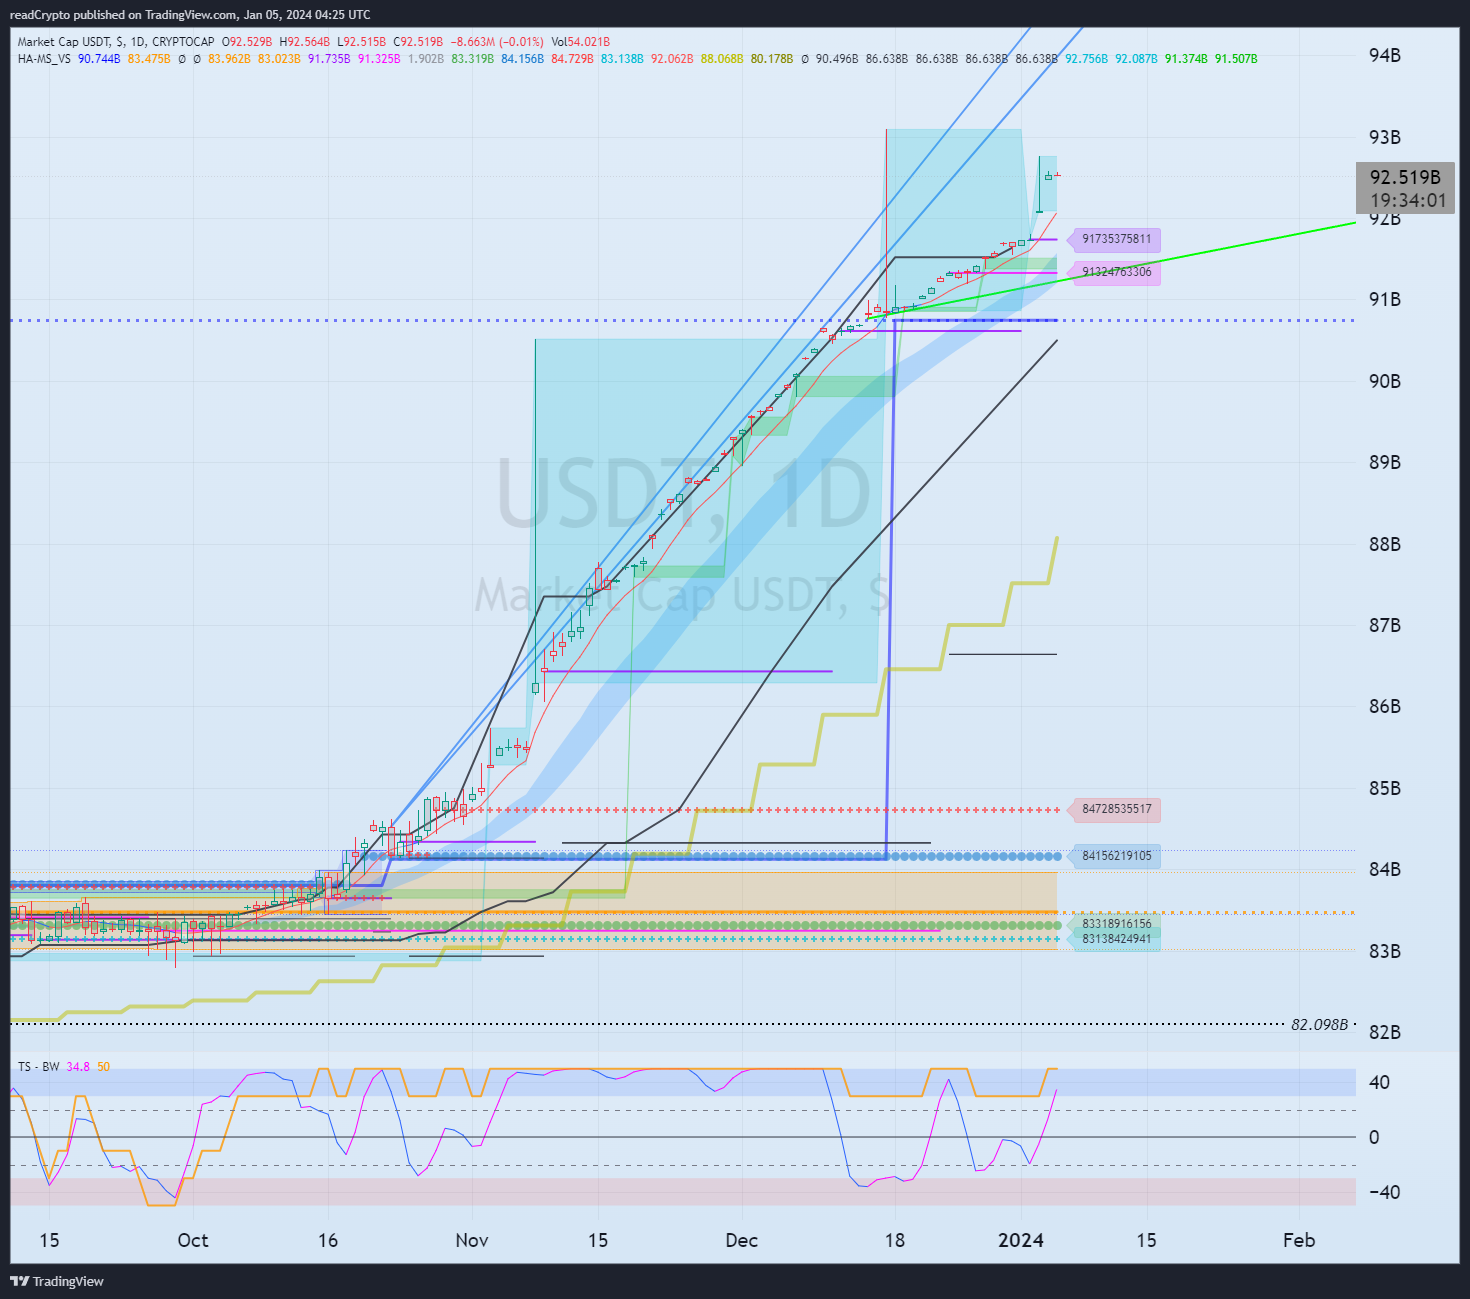Click the purple 91735375811 price label
This screenshot has width=1470, height=1299.
1116,239
